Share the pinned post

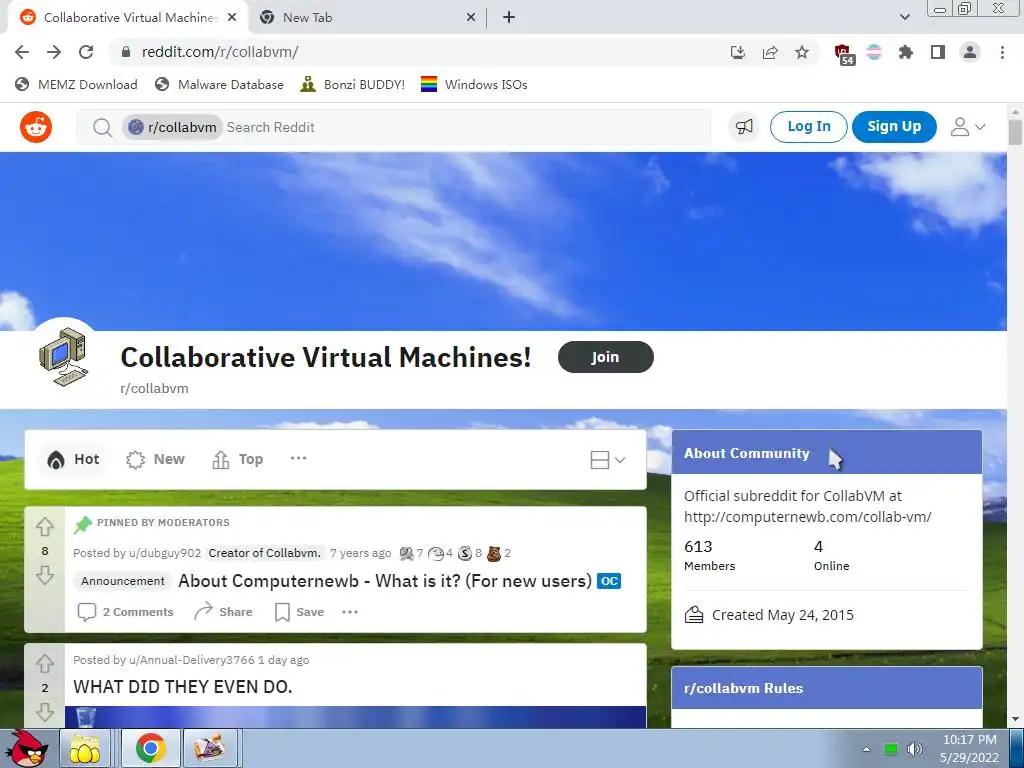coord(223,612)
